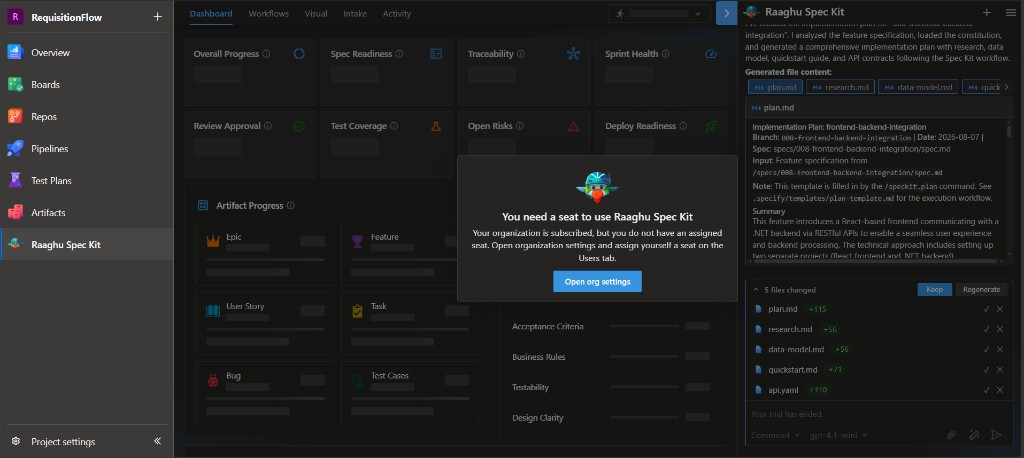Click the Regenerate button
The width and height of the screenshot is (1024, 458).
(981, 289)
